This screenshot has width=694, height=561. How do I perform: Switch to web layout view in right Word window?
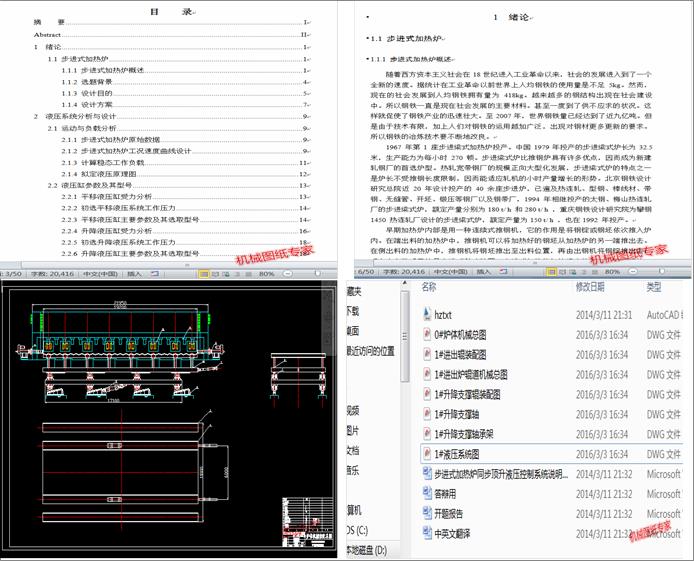(573, 272)
